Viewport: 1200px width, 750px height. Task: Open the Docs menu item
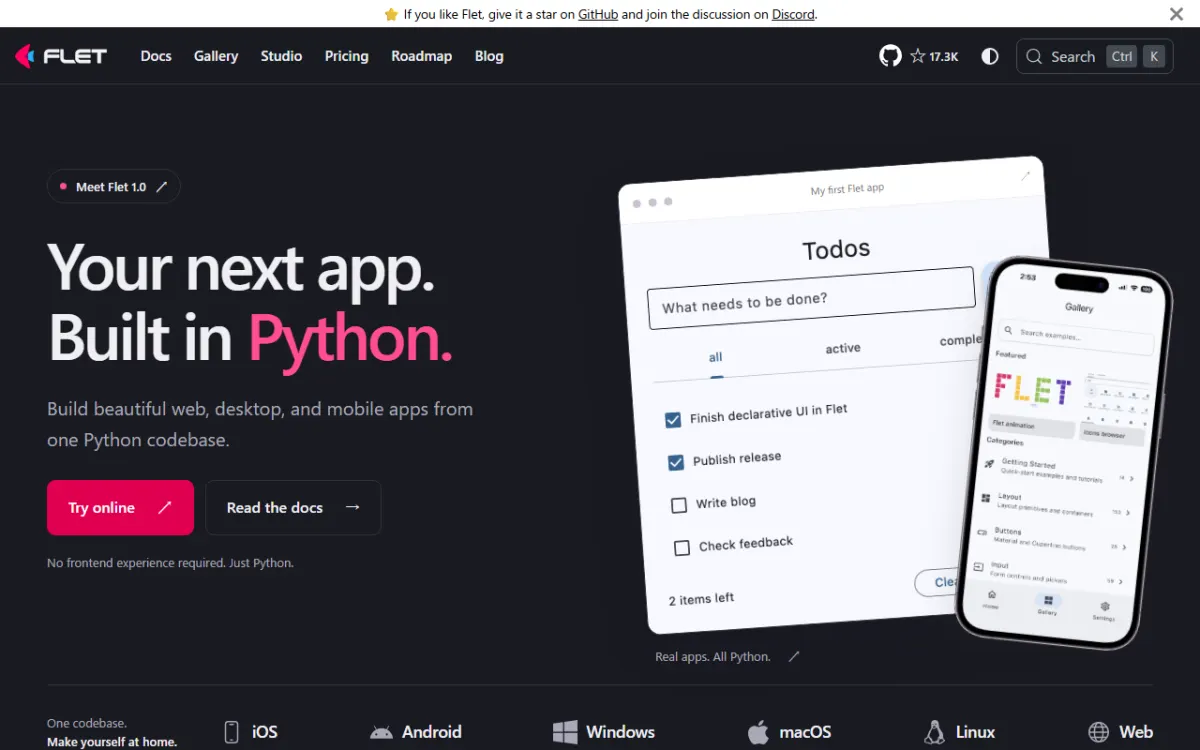[156, 56]
